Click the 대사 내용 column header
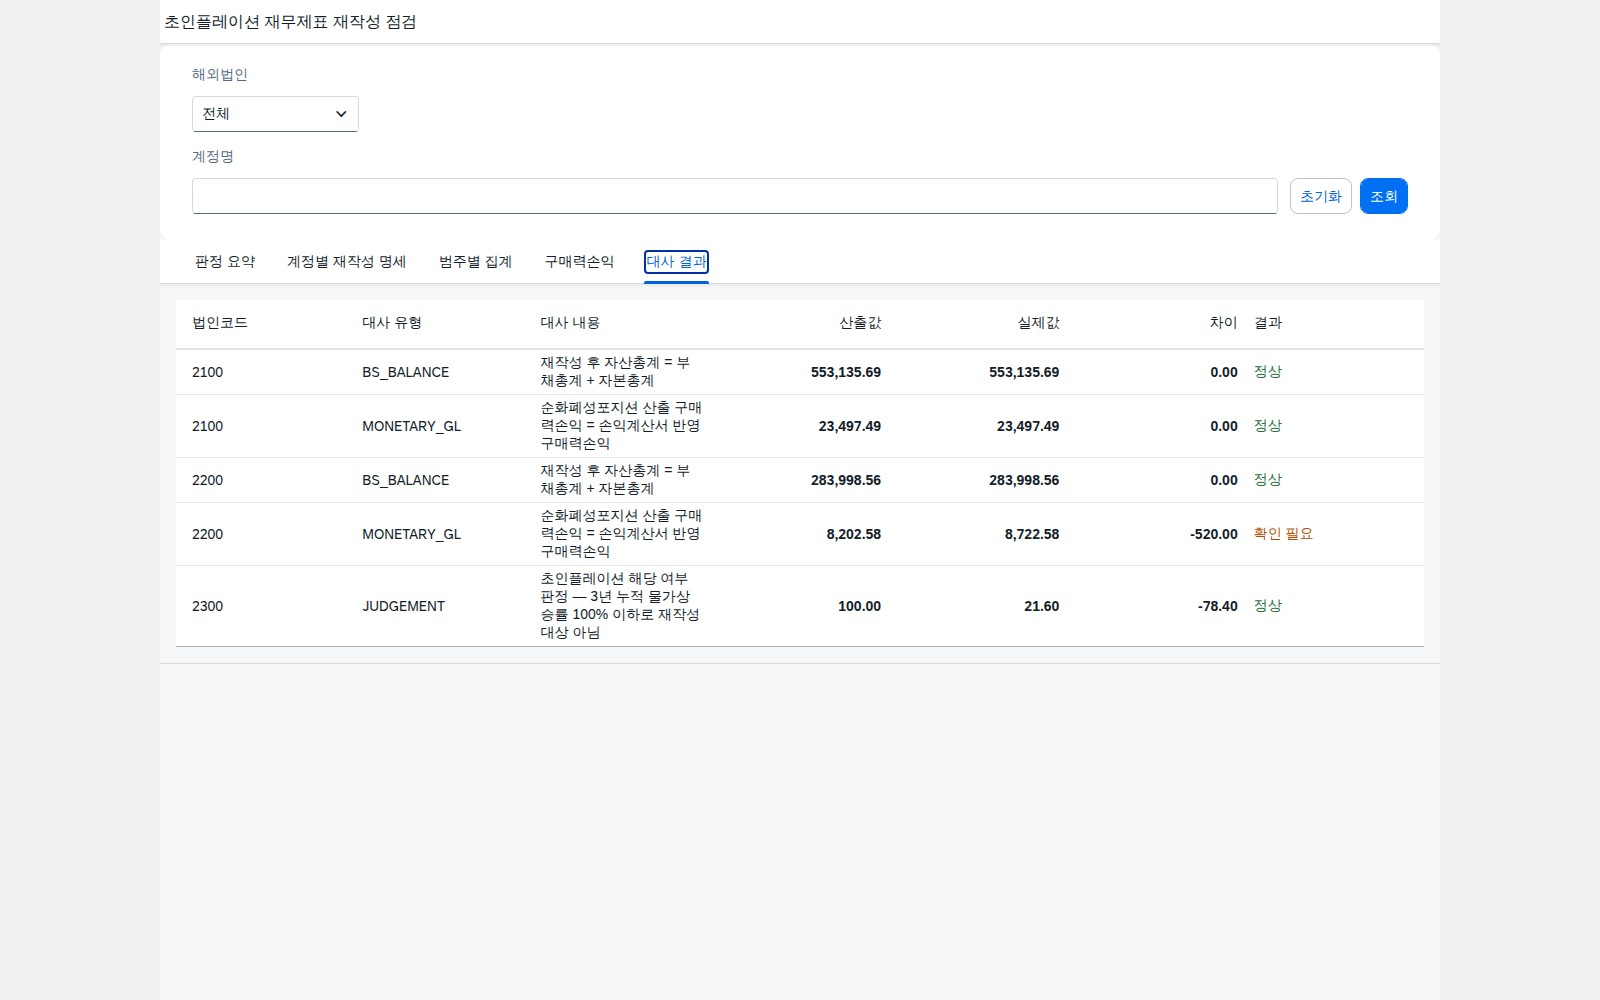The width and height of the screenshot is (1600, 1000). [x=570, y=323]
